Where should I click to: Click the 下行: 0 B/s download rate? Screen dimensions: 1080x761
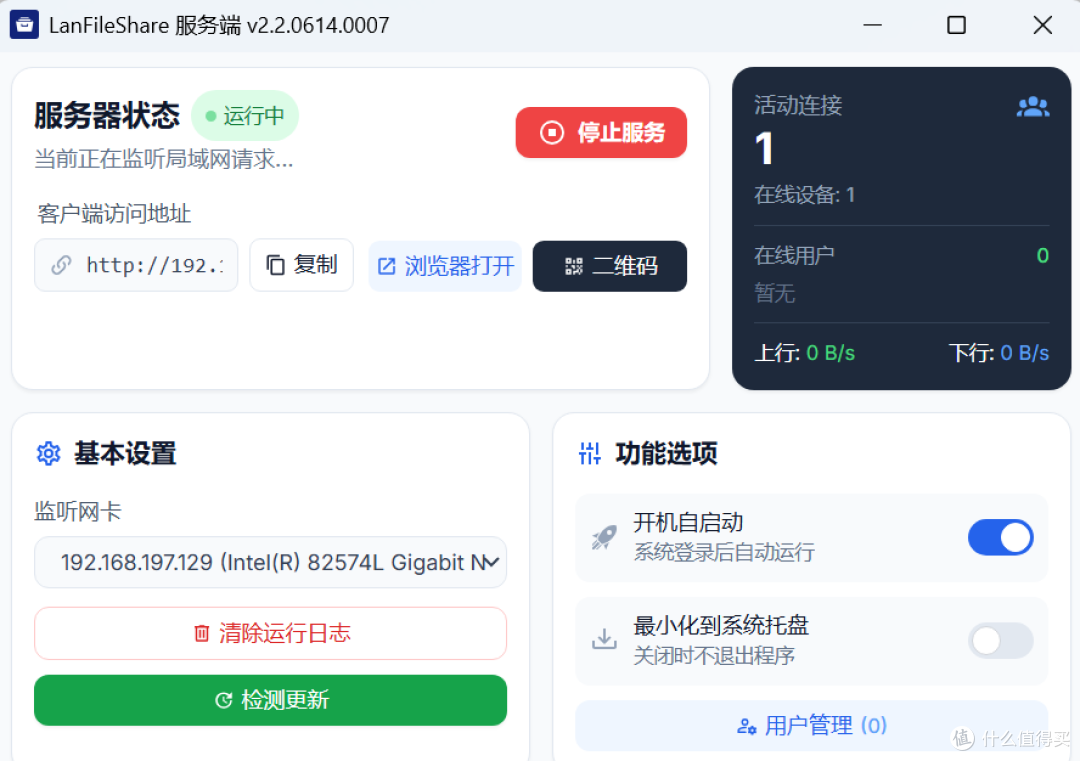(x=999, y=353)
